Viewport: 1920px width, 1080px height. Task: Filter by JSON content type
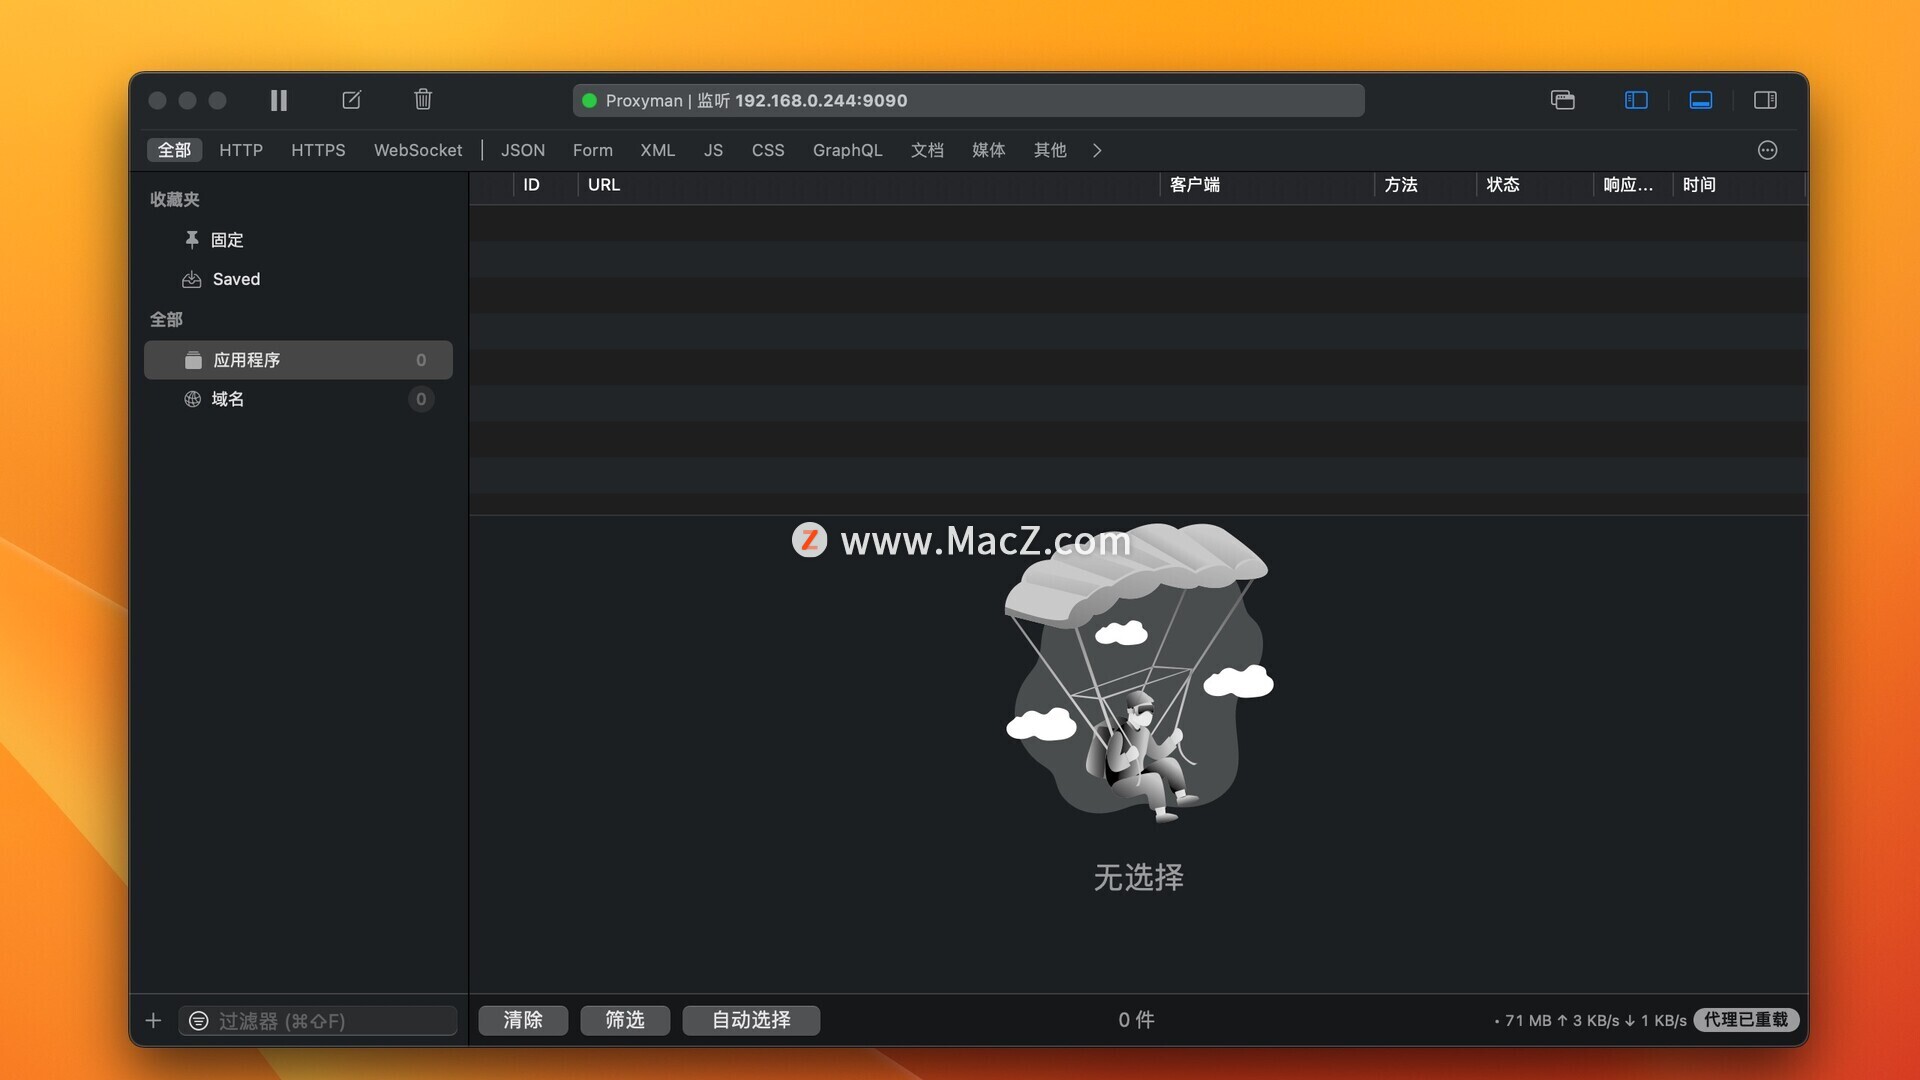click(523, 150)
